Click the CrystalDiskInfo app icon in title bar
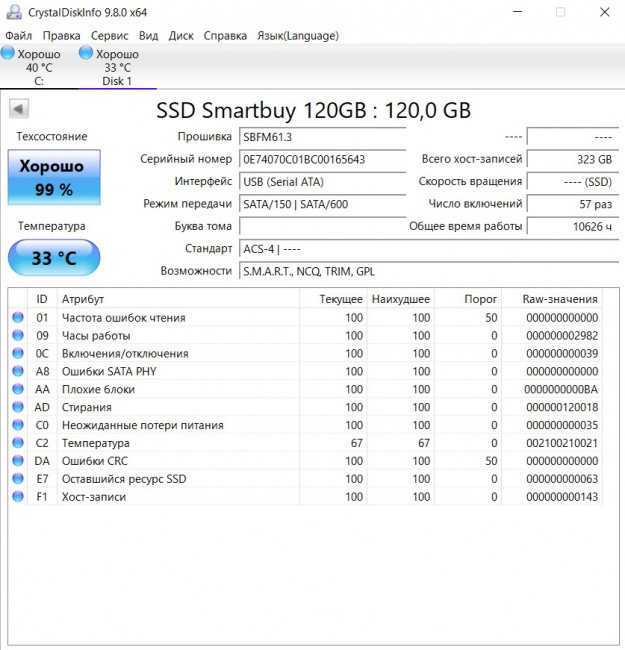The width and height of the screenshot is (625, 650). tap(14, 12)
